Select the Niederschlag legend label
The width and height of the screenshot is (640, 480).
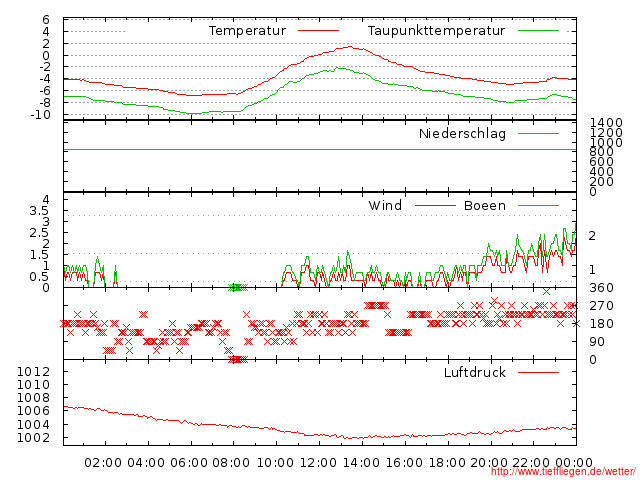coord(462,134)
